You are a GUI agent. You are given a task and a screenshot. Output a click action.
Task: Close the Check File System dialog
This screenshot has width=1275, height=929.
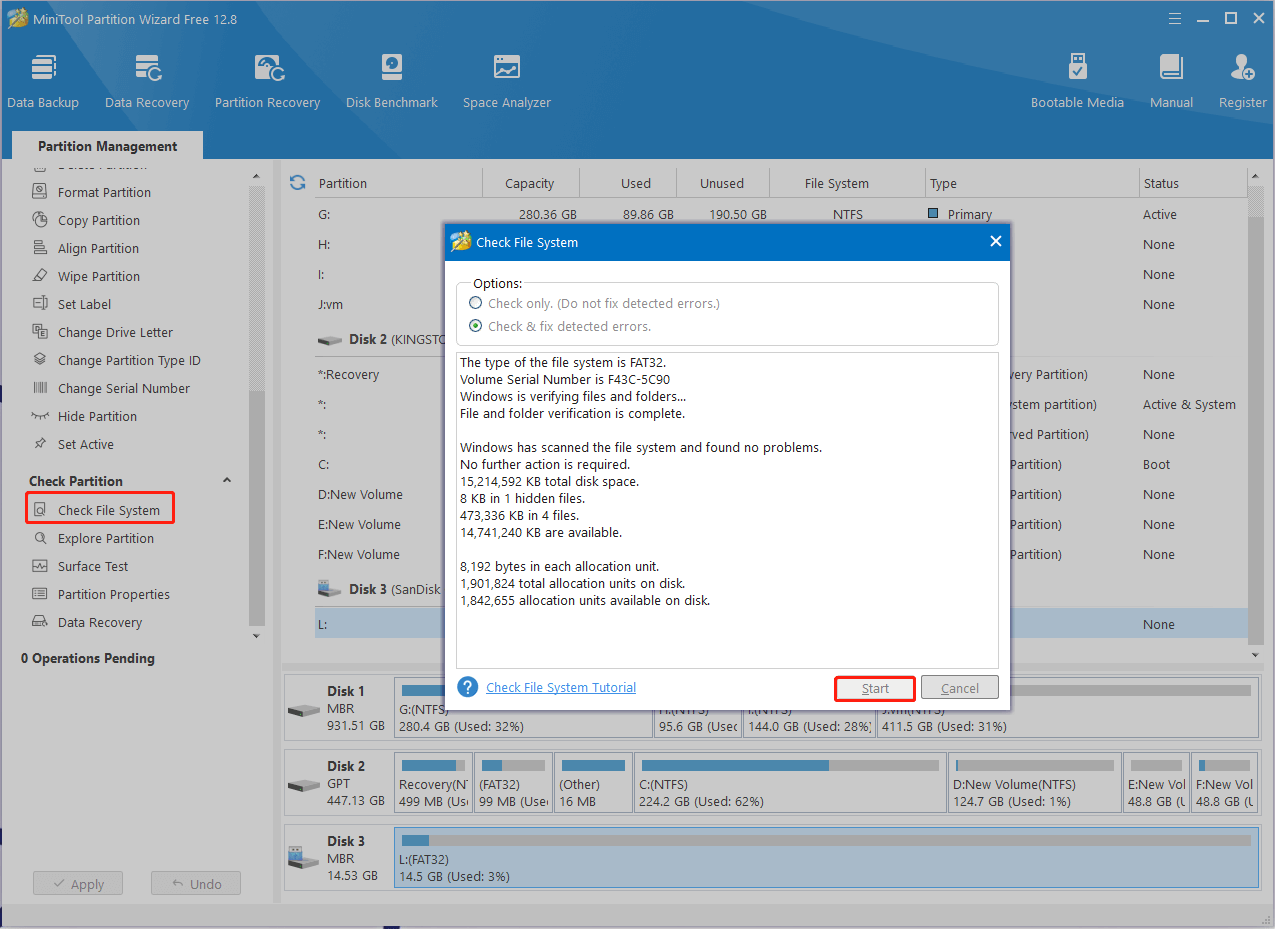click(995, 242)
